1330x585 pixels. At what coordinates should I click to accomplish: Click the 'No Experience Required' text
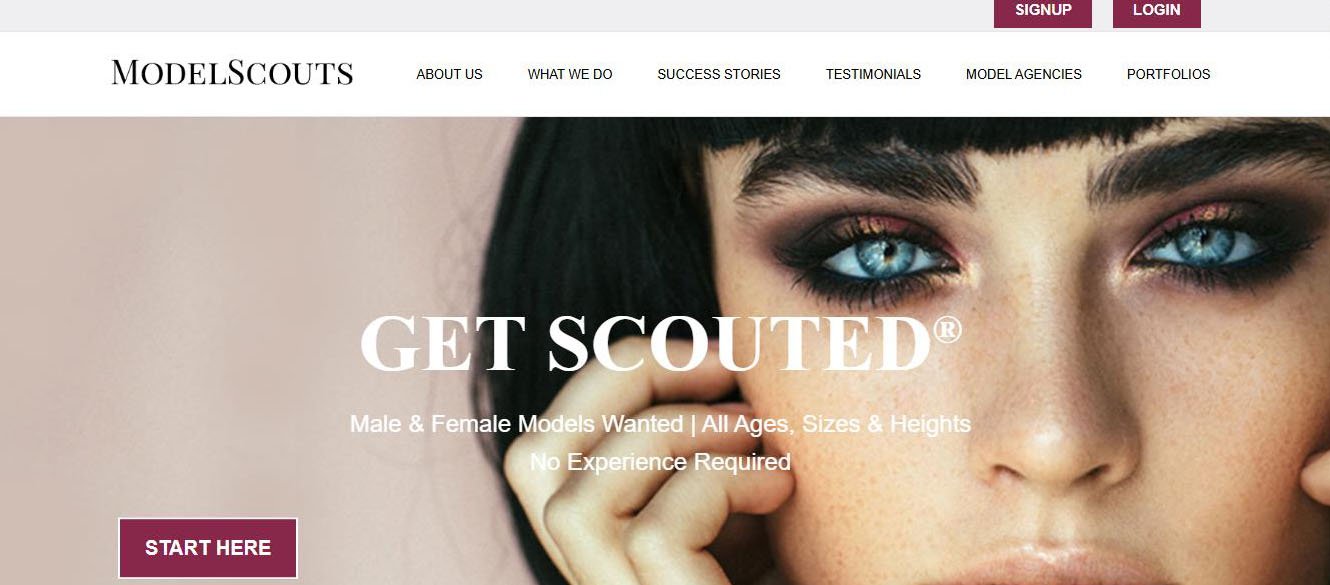[x=660, y=462]
